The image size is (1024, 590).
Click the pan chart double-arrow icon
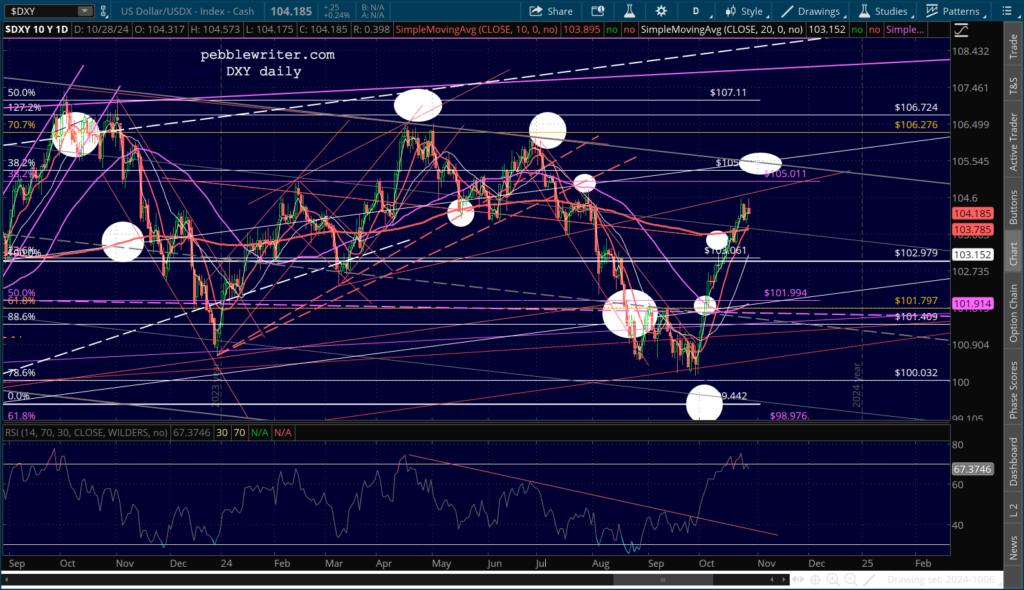point(798,580)
